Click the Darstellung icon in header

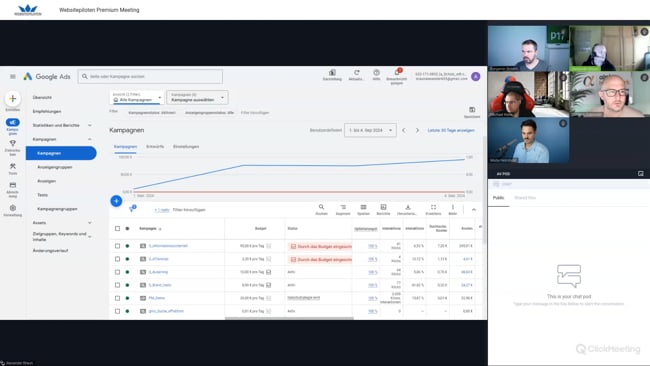coord(332,73)
